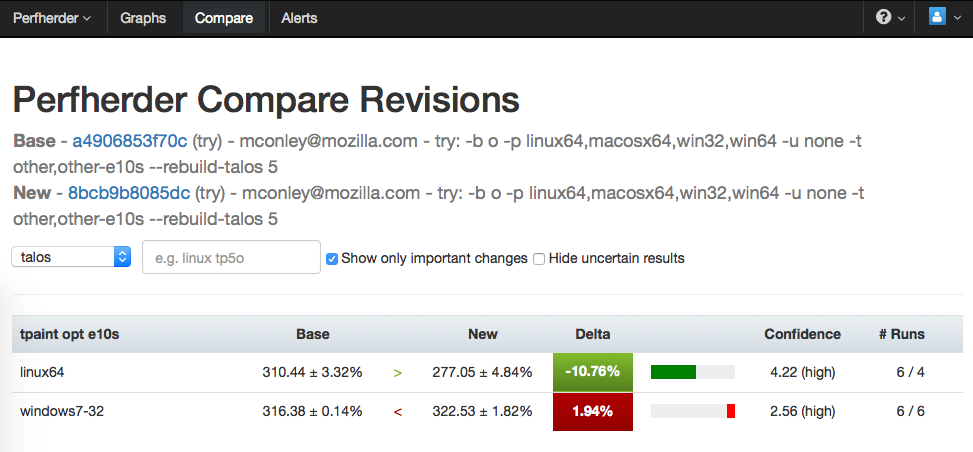Open the help question mark menu
Screen dimensions: 973x452
pyautogui.click(x=890, y=18)
